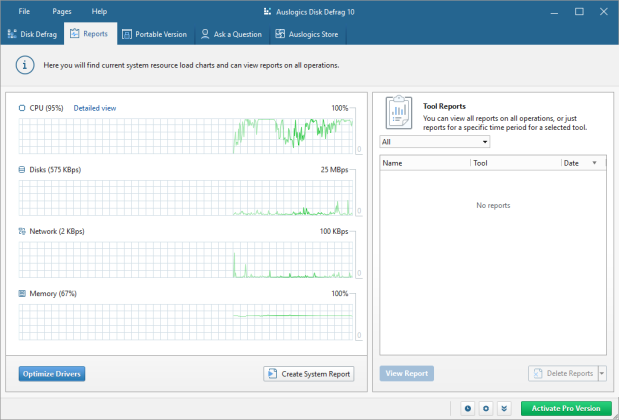Click the CPU chart icon
619x420 pixels.
(x=22, y=108)
